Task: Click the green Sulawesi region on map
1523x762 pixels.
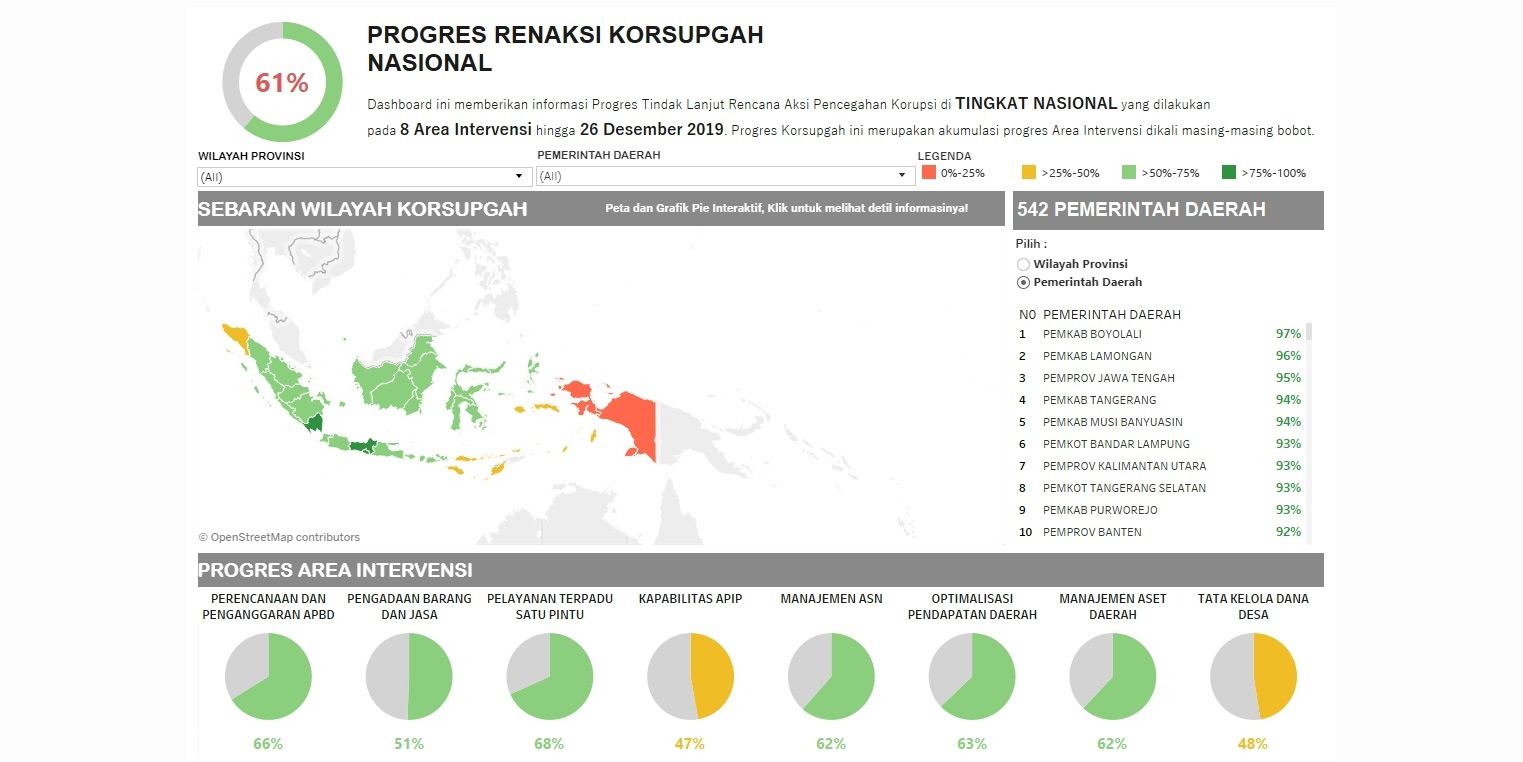Action: pyautogui.click(x=466, y=395)
